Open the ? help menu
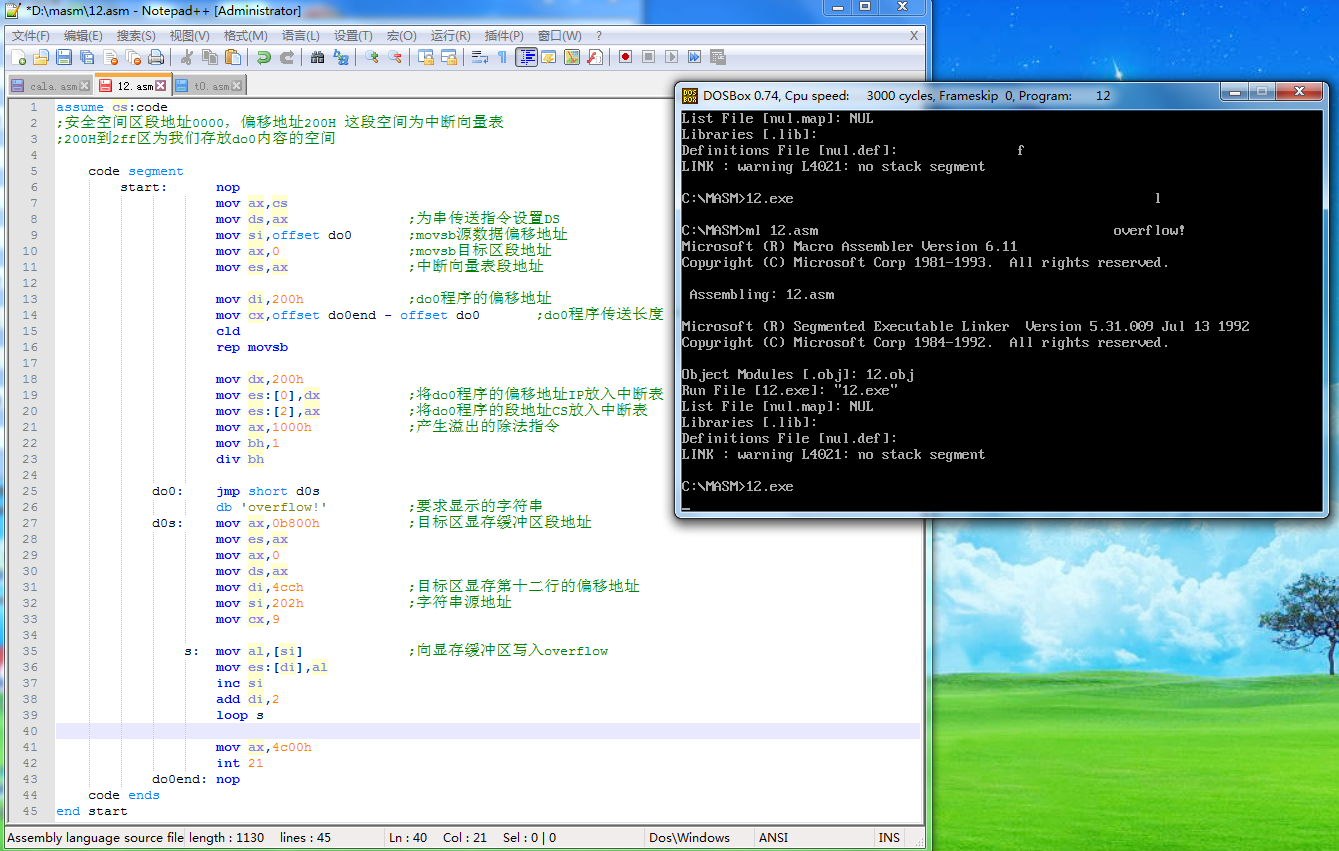Viewport: 1339px width, 851px height. 599,35
